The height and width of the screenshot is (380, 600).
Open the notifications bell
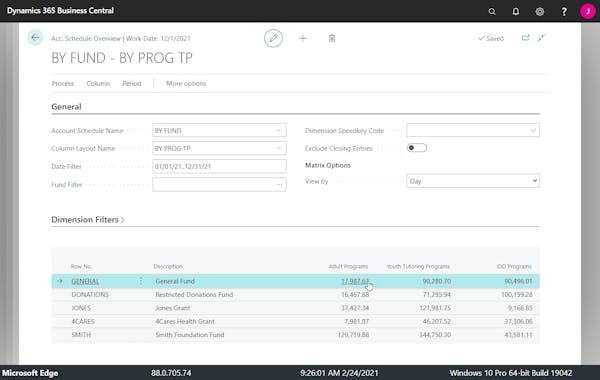516,11
